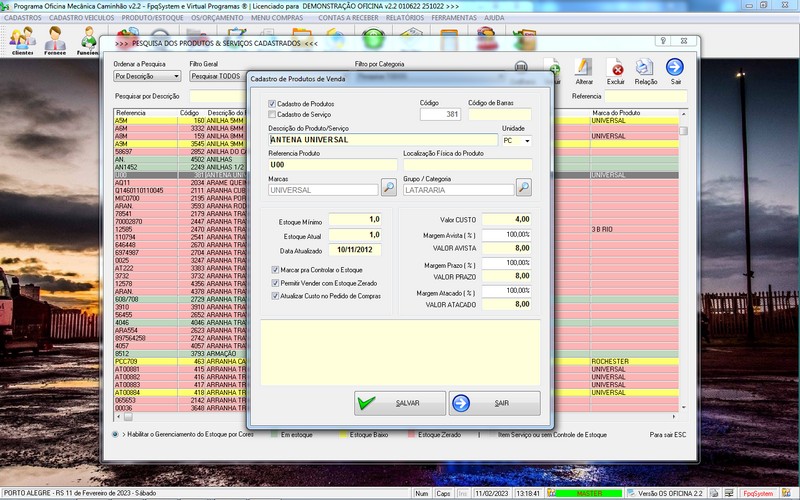
Task: Click the horizontal scrollbar of product list
Action: point(395,417)
